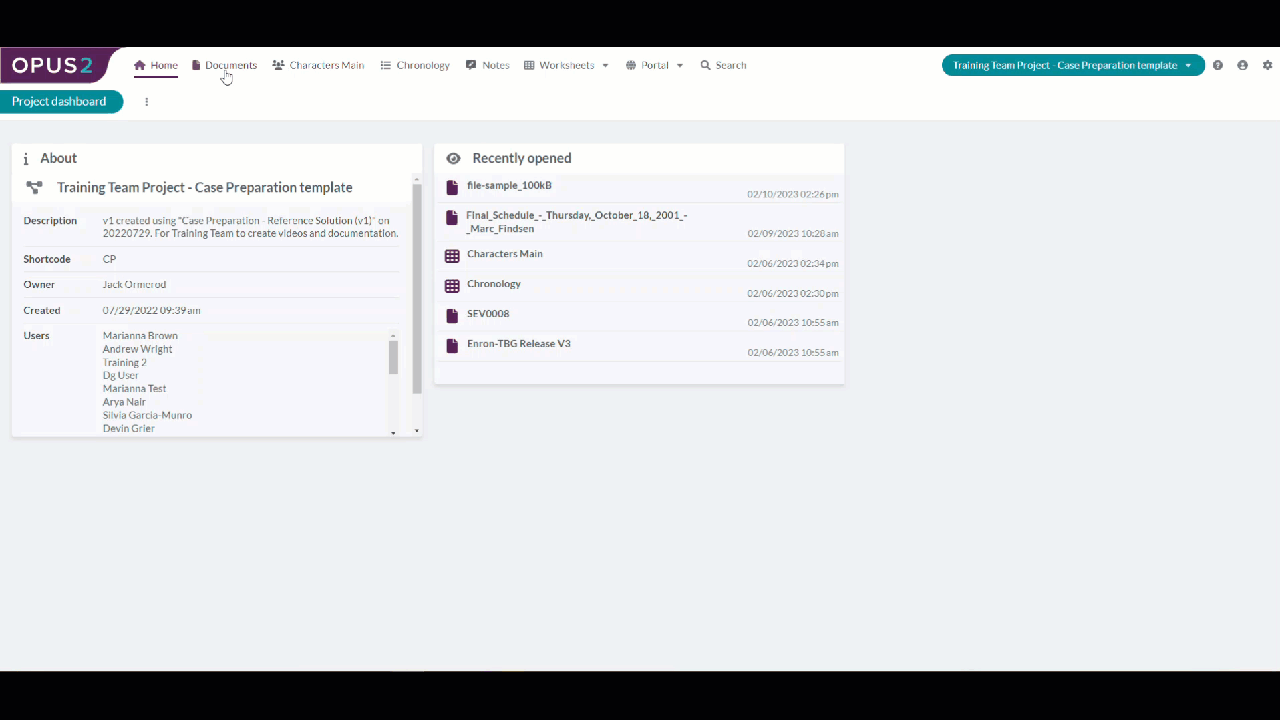Click the Documents tab file icon
The width and height of the screenshot is (1280, 720).
pyautogui.click(x=196, y=65)
